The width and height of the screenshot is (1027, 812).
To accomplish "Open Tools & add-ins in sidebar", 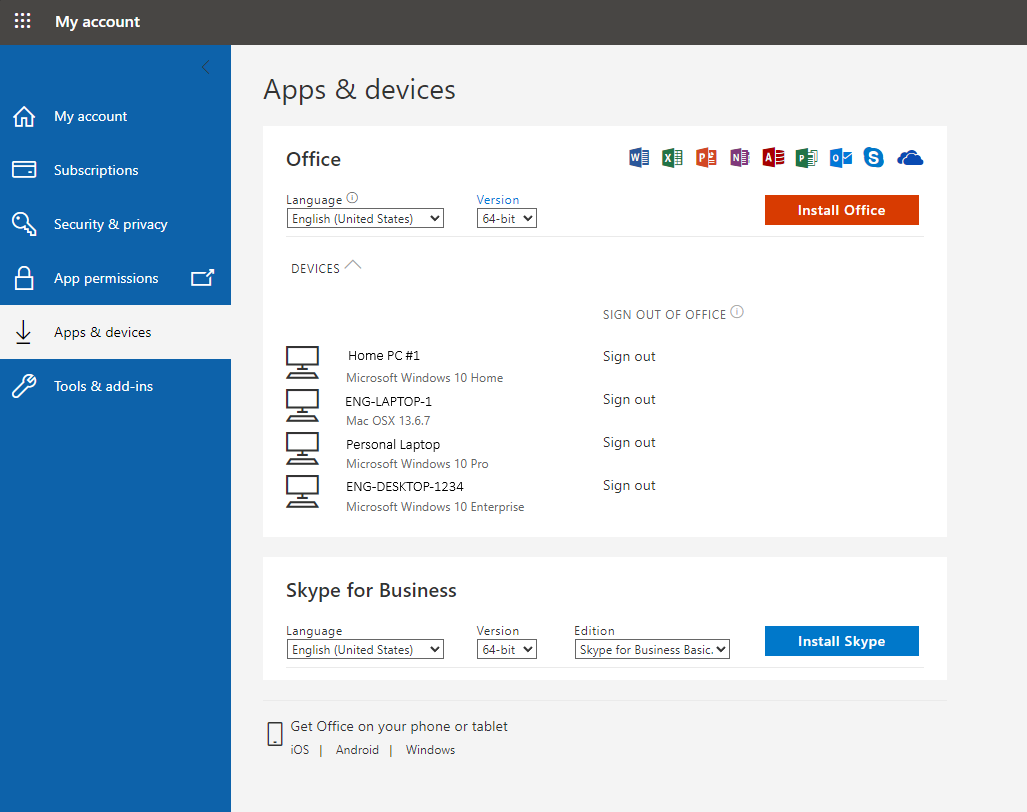I will (x=115, y=386).
